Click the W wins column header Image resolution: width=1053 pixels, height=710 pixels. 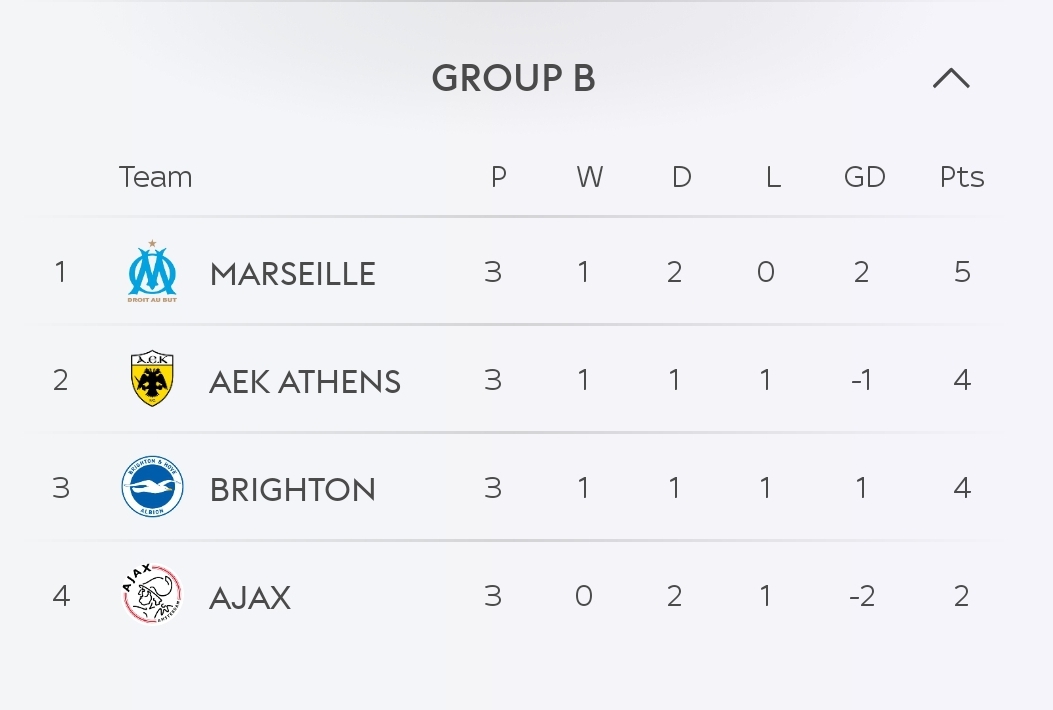coord(590,177)
